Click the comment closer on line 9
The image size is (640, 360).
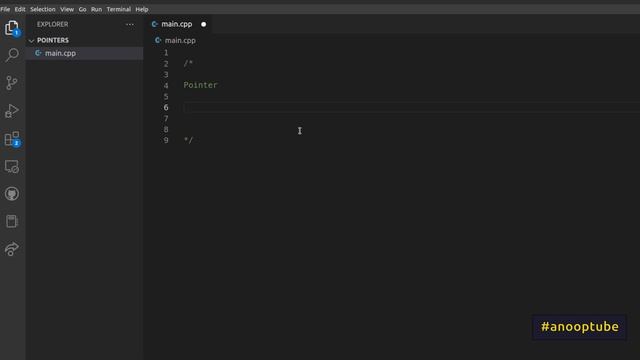(188, 140)
